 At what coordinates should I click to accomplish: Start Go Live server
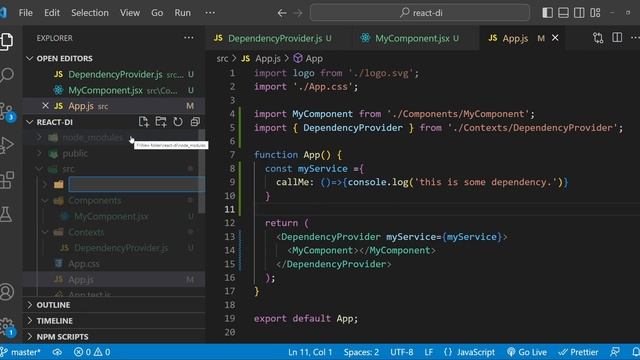coord(527,352)
